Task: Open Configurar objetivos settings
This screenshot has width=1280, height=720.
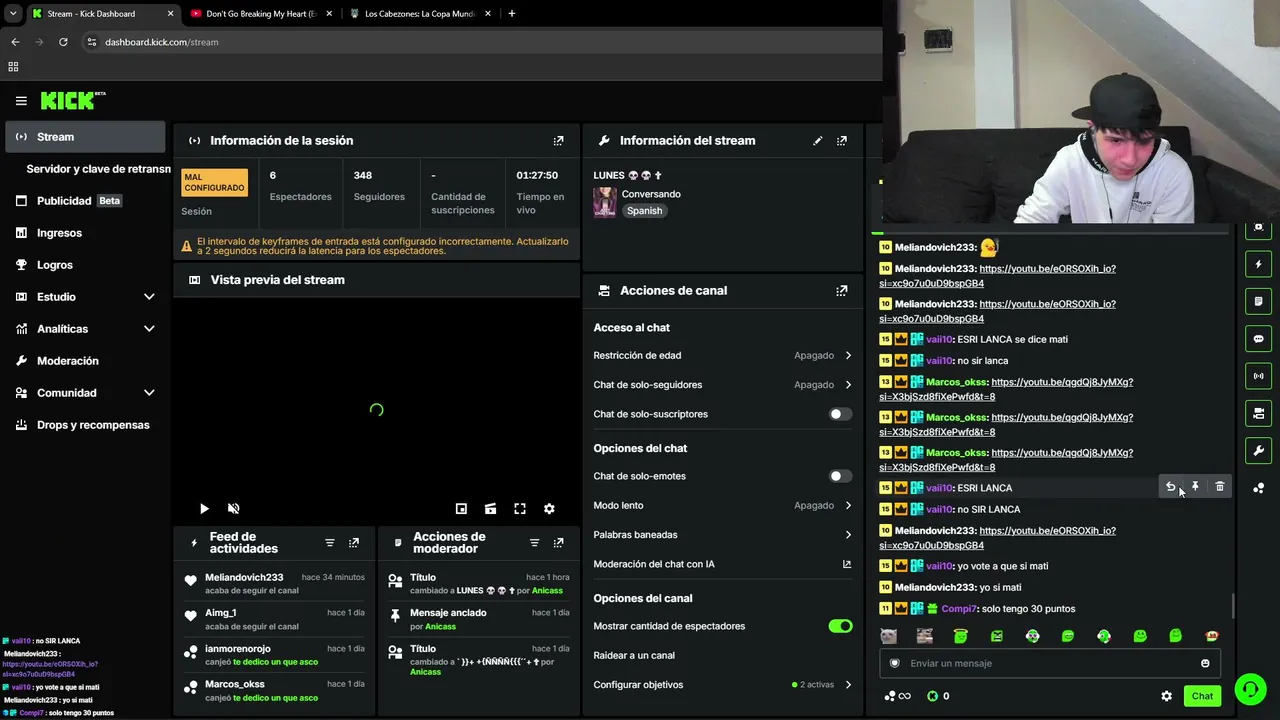Action: tap(722, 685)
